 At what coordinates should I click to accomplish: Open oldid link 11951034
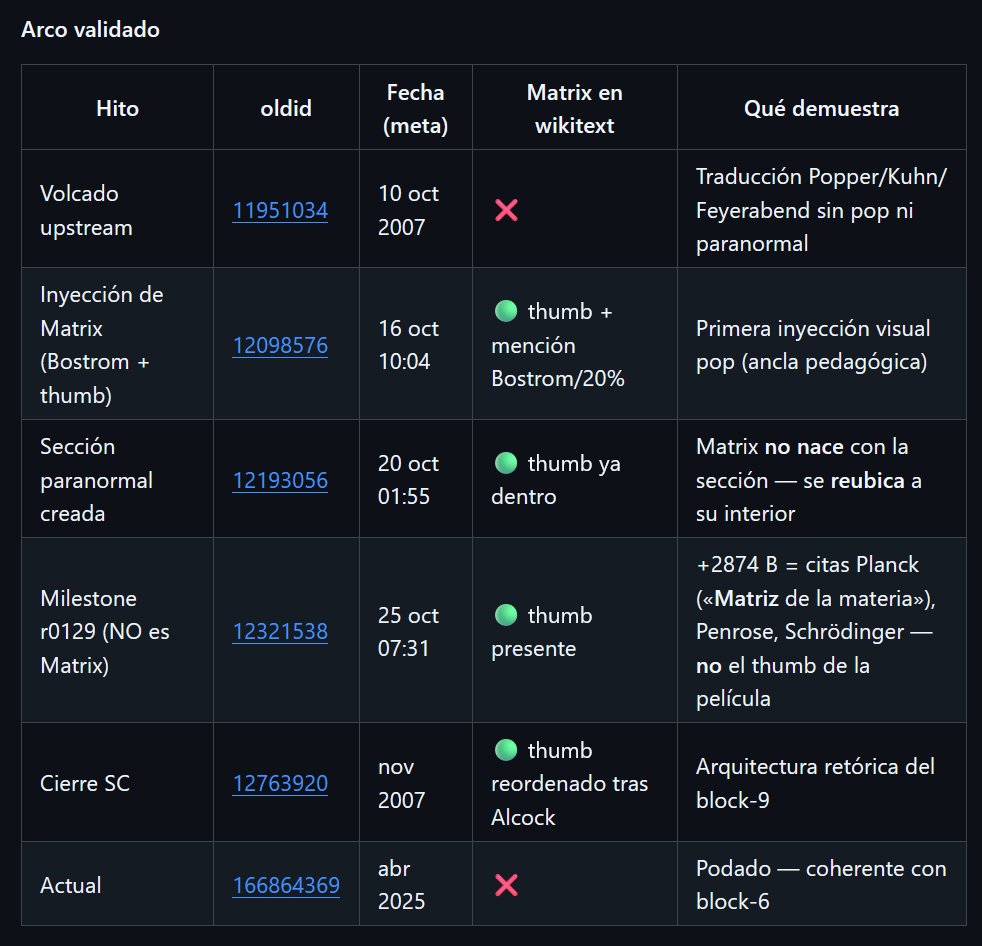pyautogui.click(x=280, y=210)
